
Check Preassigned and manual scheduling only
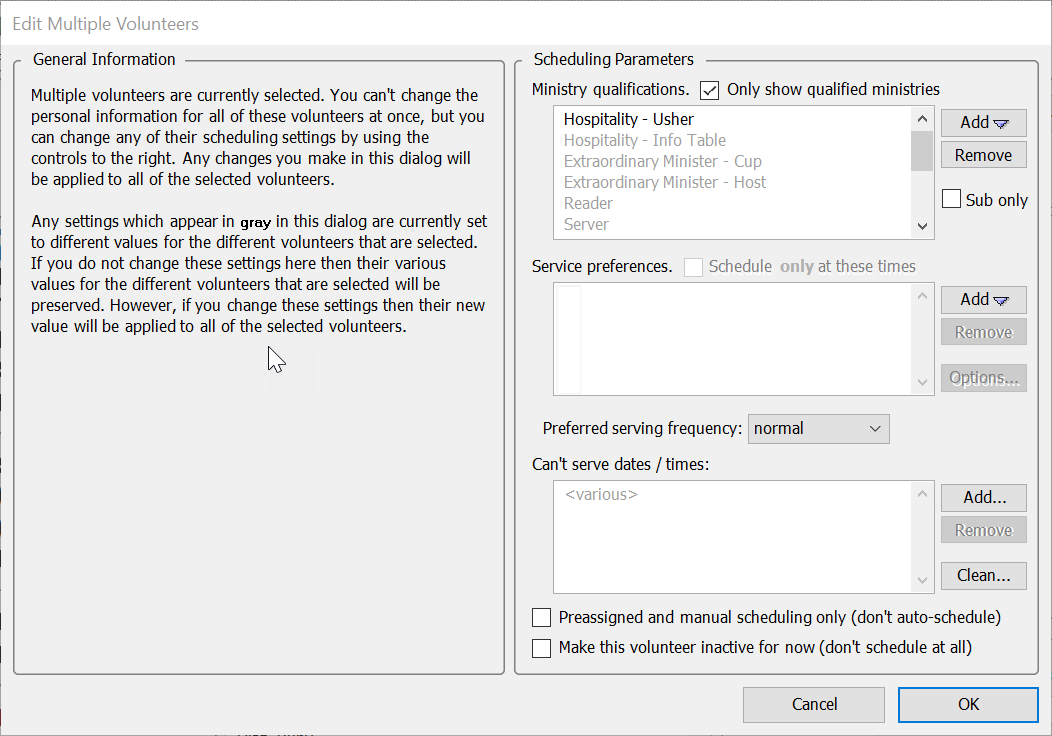tap(542, 618)
